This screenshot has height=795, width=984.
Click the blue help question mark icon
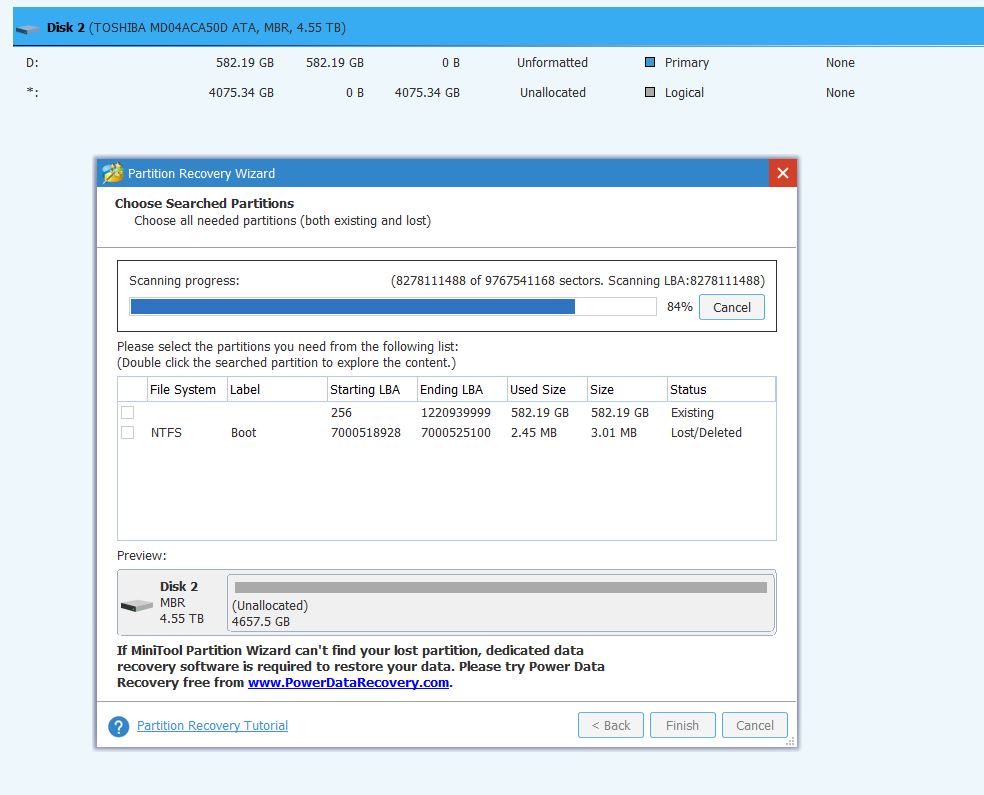(119, 727)
